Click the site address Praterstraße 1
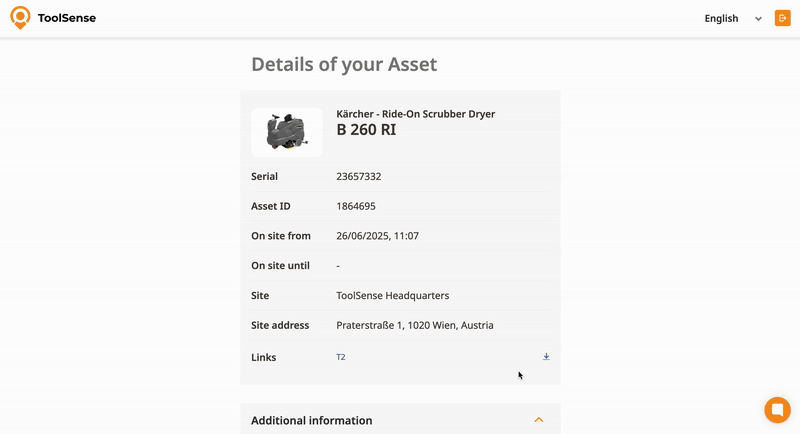Image resolution: width=800 pixels, height=434 pixels. tap(414, 325)
